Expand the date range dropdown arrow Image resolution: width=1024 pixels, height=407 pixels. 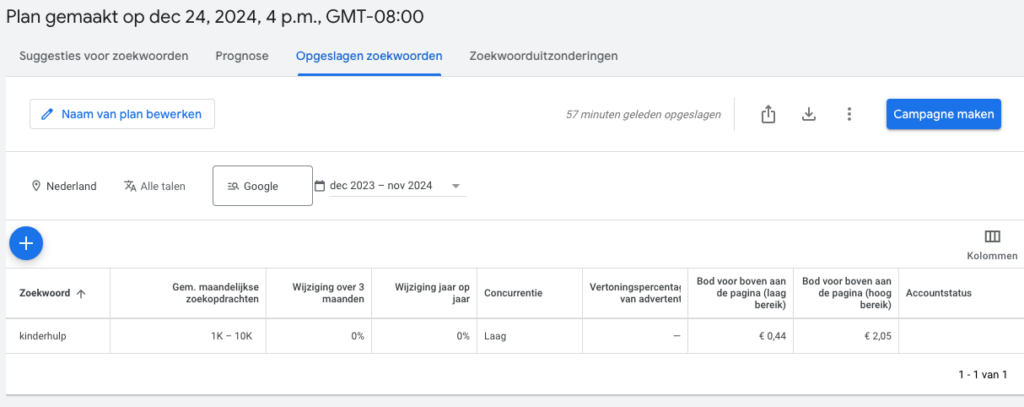tap(456, 186)
